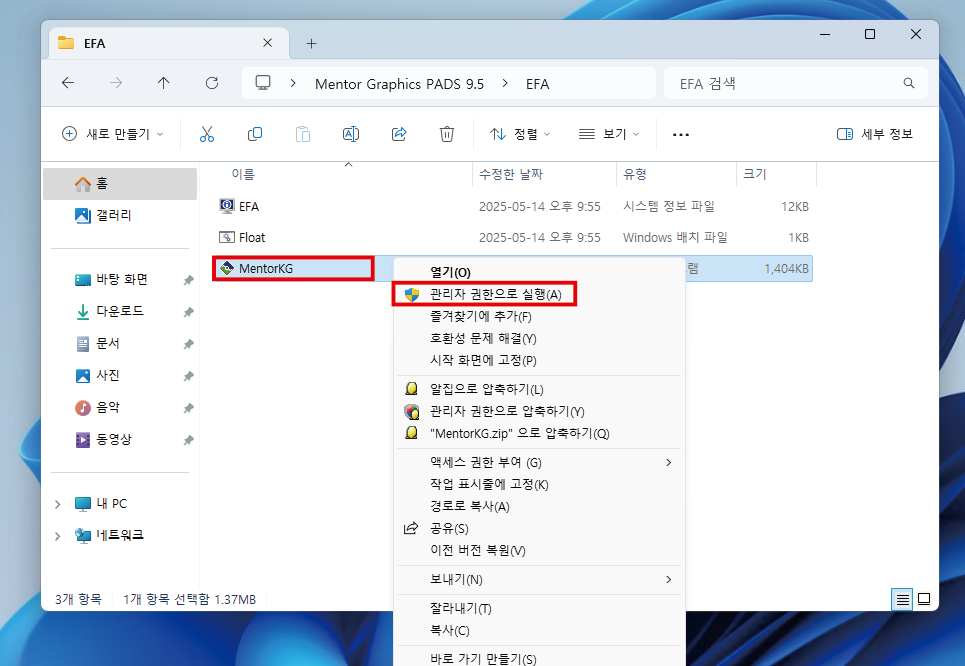
Task: Click the Delete trash icon
Action: [x=447, y=134]
